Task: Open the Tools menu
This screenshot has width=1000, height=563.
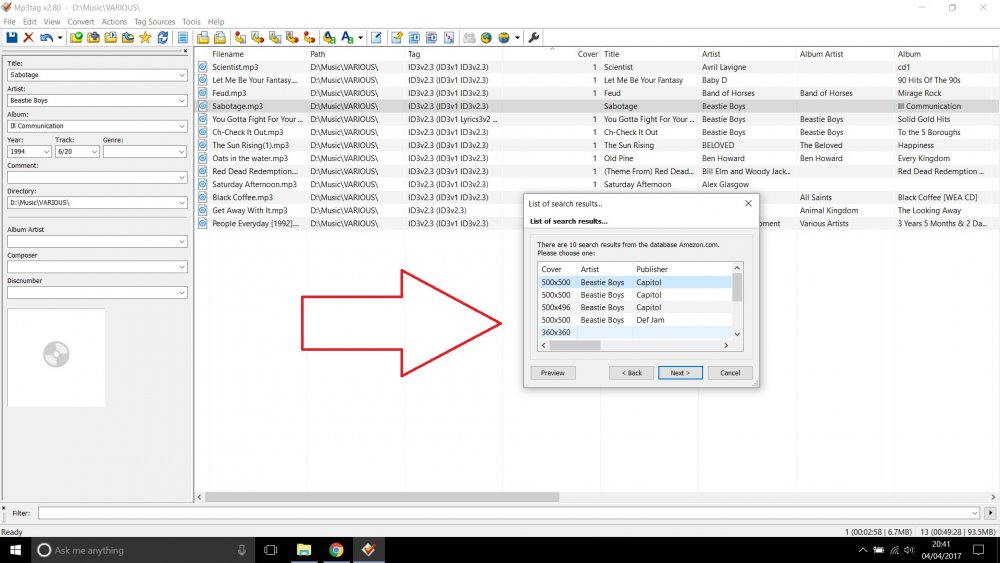Action: (x=191, y=22)
